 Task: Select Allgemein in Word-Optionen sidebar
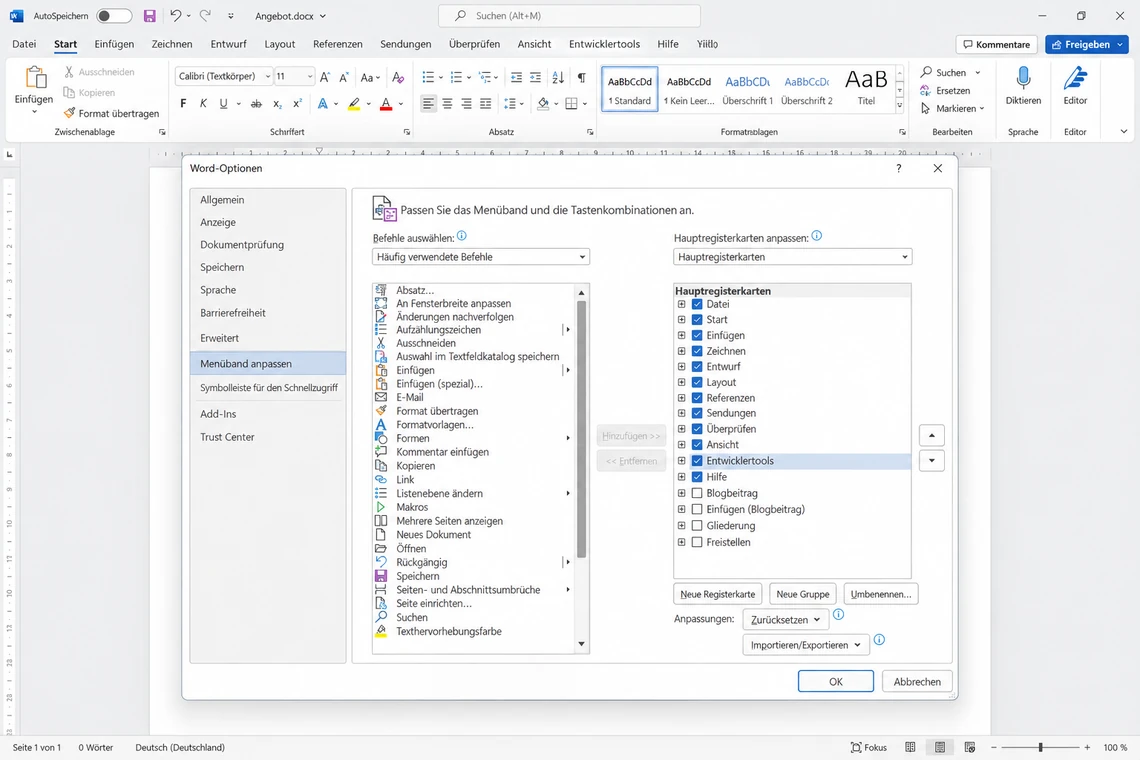click(268, 199)
